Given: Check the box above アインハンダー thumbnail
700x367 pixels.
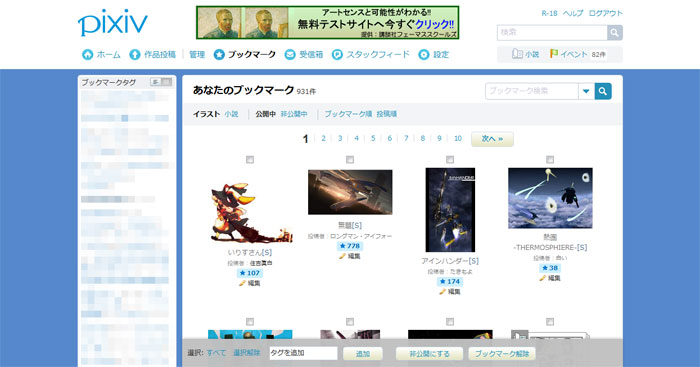Looking at the screenshot, I should [450, 159].
